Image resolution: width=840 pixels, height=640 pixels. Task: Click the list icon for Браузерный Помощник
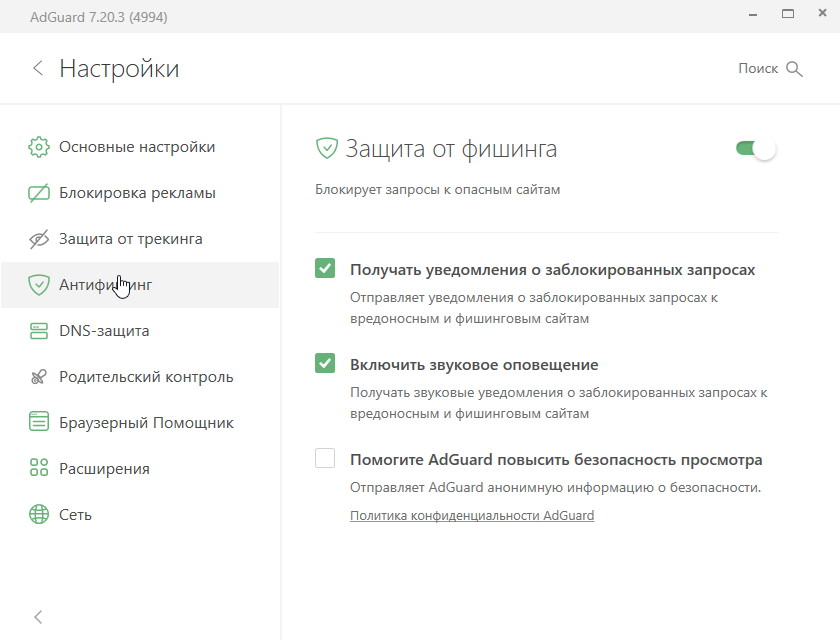39,423
